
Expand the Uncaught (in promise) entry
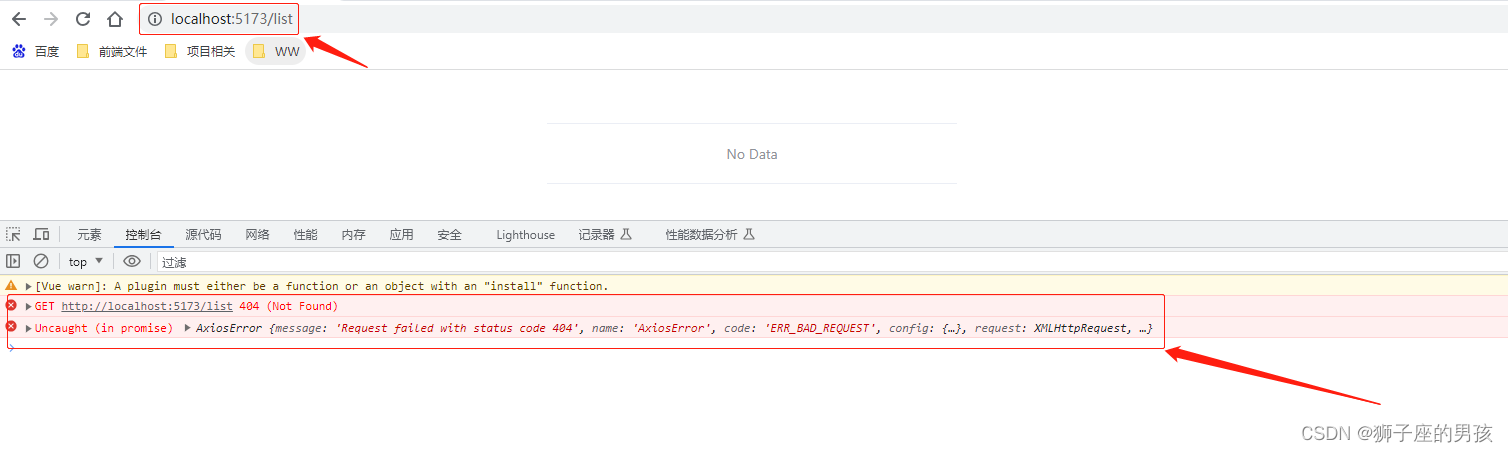coord(28,328)
